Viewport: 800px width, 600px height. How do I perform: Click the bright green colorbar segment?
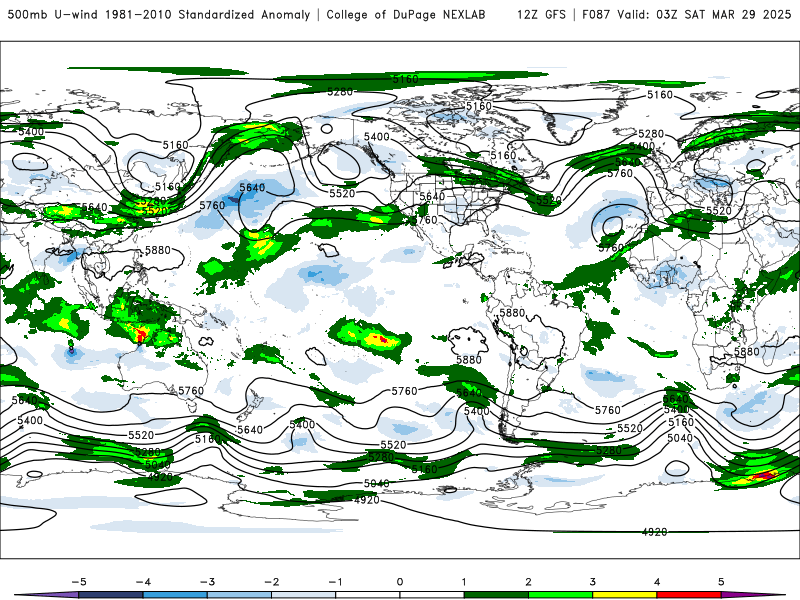560,595
